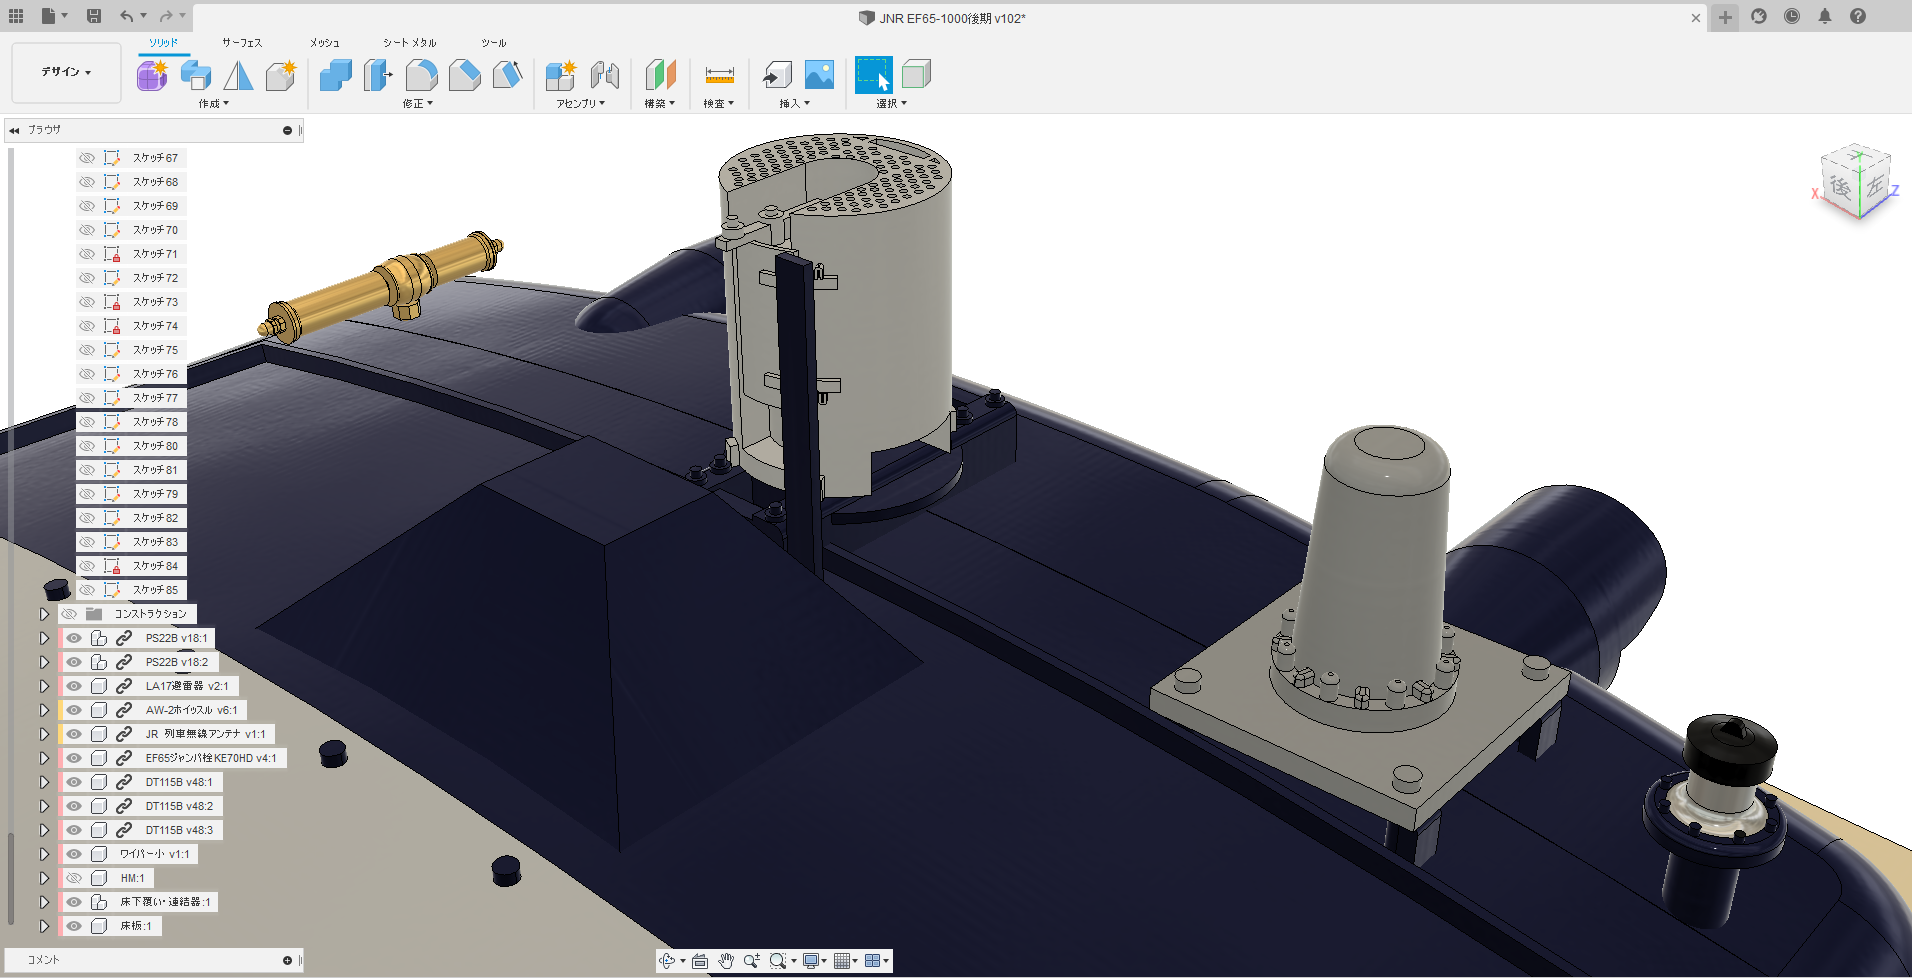Open the 選択 menu

point(892,103)
